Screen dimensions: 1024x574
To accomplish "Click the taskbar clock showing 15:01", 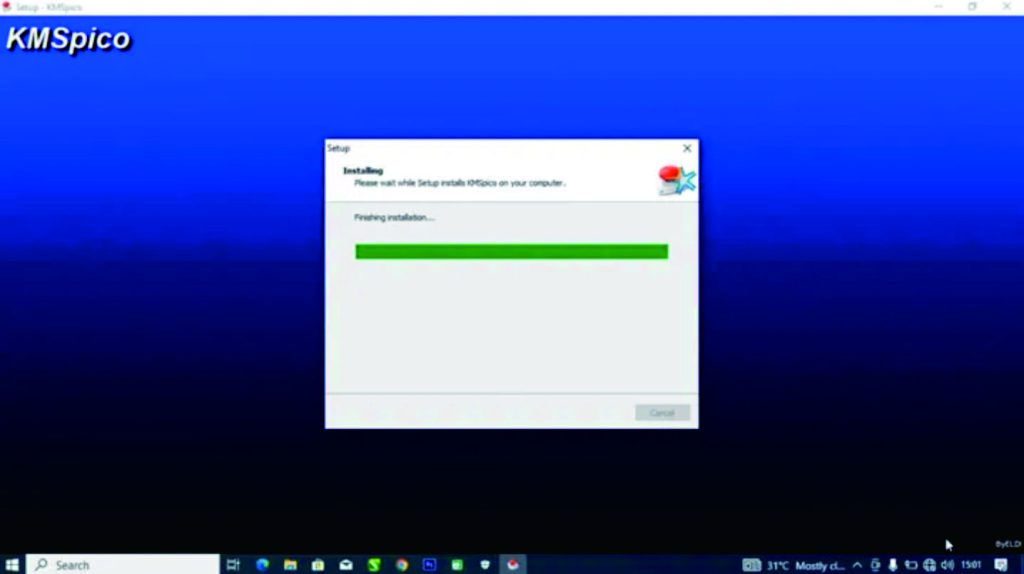I will (971, 565).
